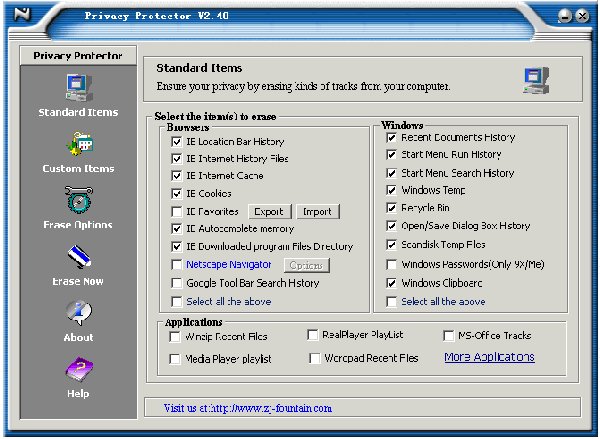Toggle Scandisk Temp Files checkbox
The height and width of the screenshot is (439, 600).
[x=391, y=245]
